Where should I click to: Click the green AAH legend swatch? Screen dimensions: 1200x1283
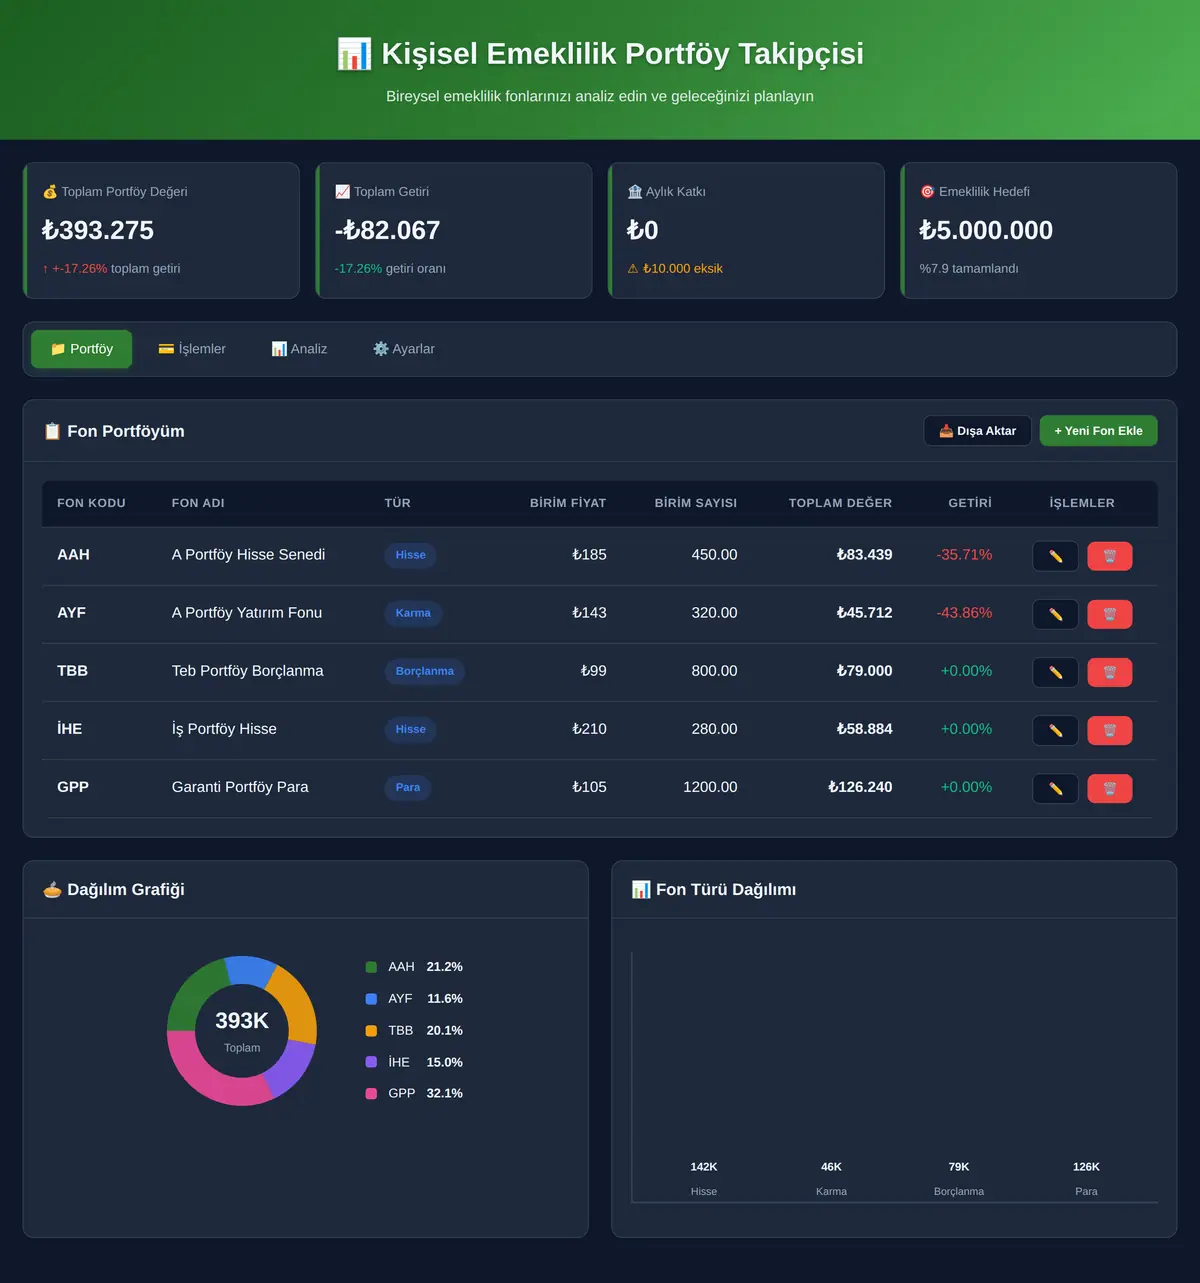pyautogui.click(x=371, y=967)
